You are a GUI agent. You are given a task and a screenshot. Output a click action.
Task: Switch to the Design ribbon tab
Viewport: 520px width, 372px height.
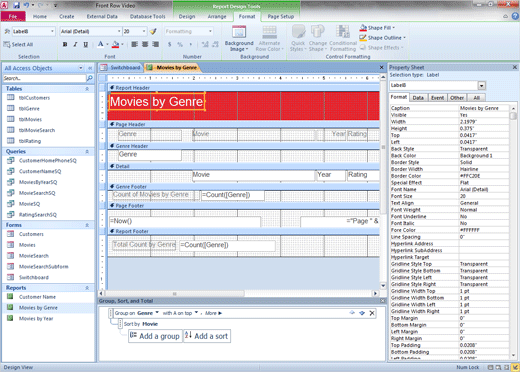[x=187, y=16]
